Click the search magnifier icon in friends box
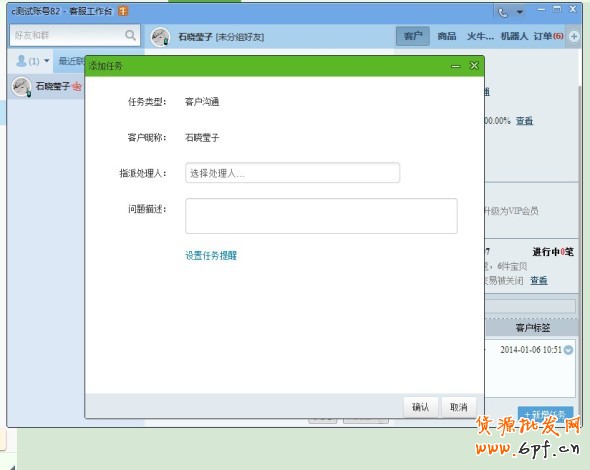Viewport: 590px width, 470px height. tap(130, 35)
